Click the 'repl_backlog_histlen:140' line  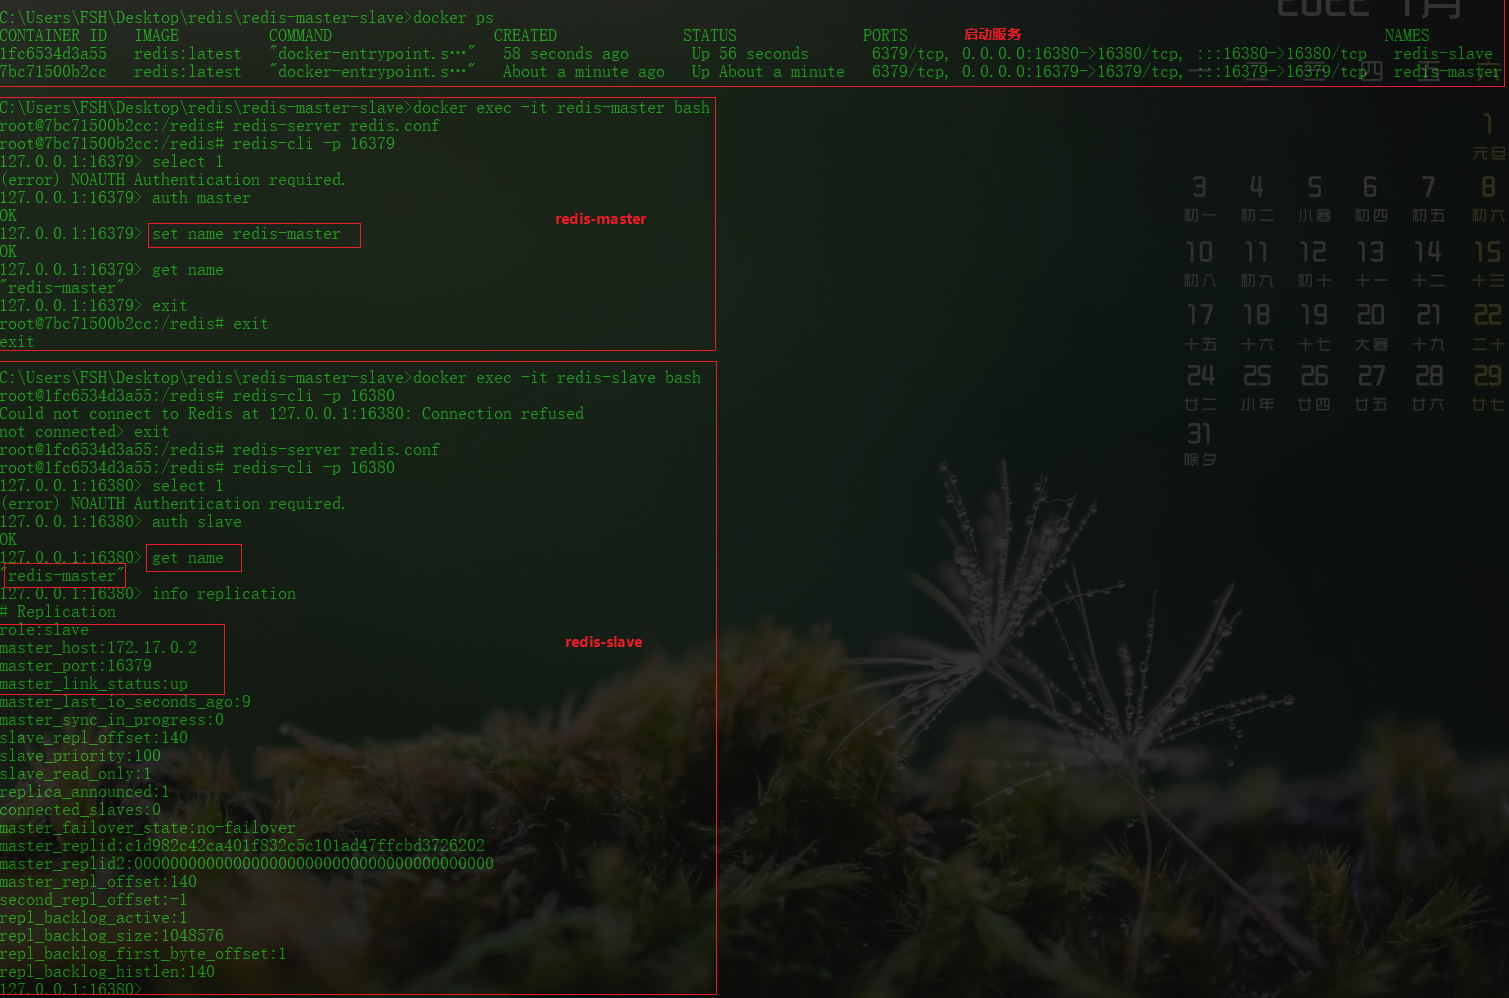(x=108, y=971)
